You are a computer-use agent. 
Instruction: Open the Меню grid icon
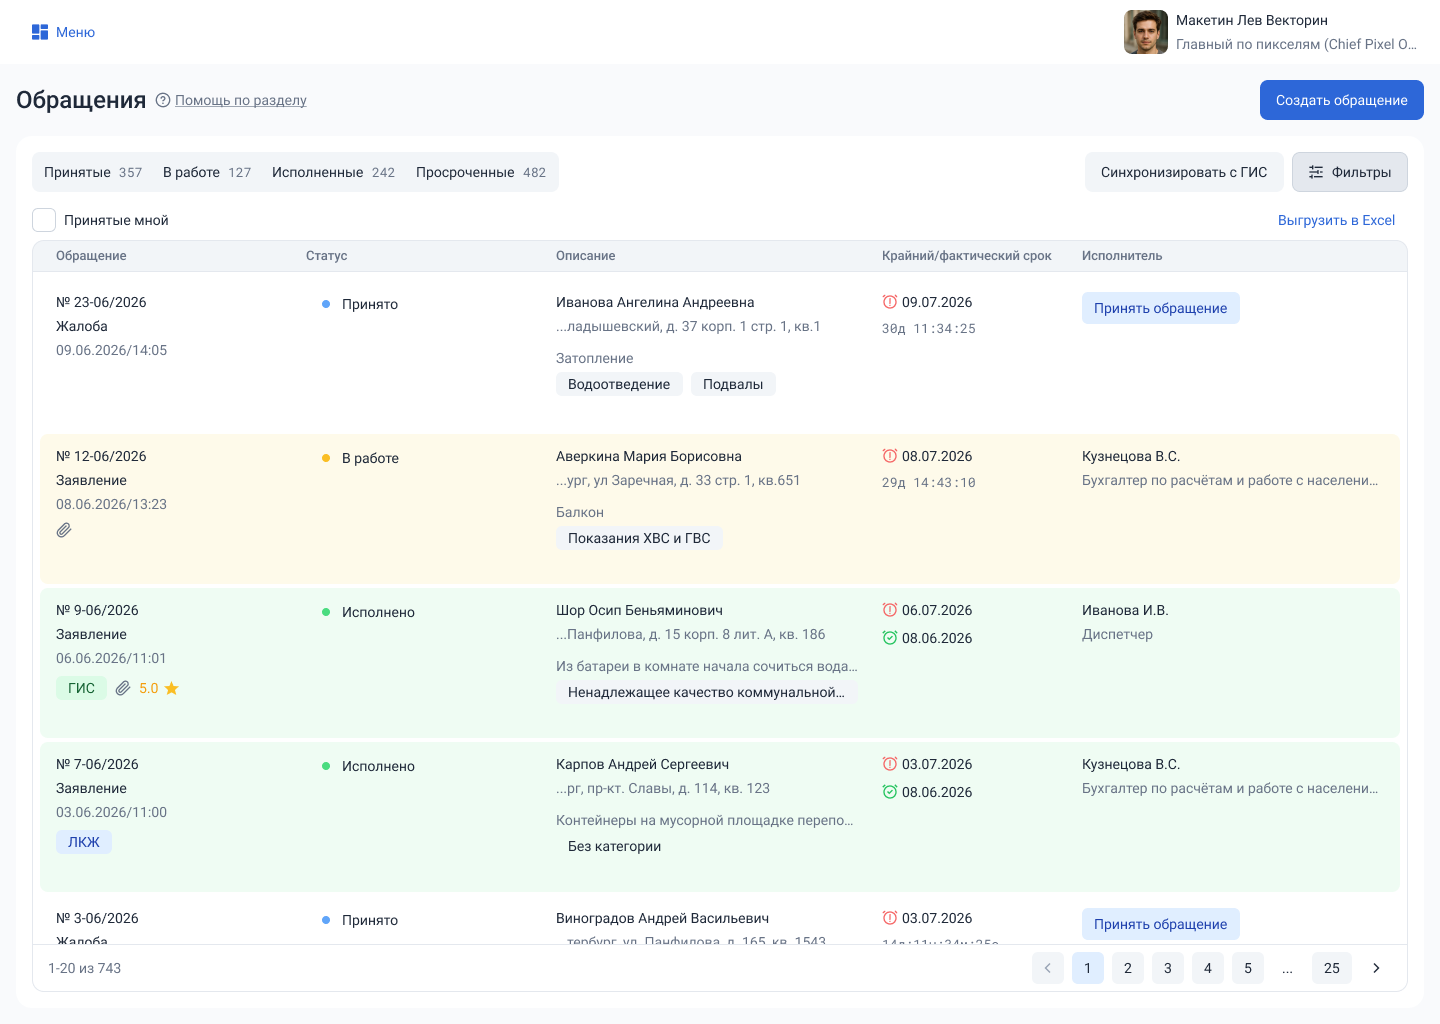click(x=40, y=32)
